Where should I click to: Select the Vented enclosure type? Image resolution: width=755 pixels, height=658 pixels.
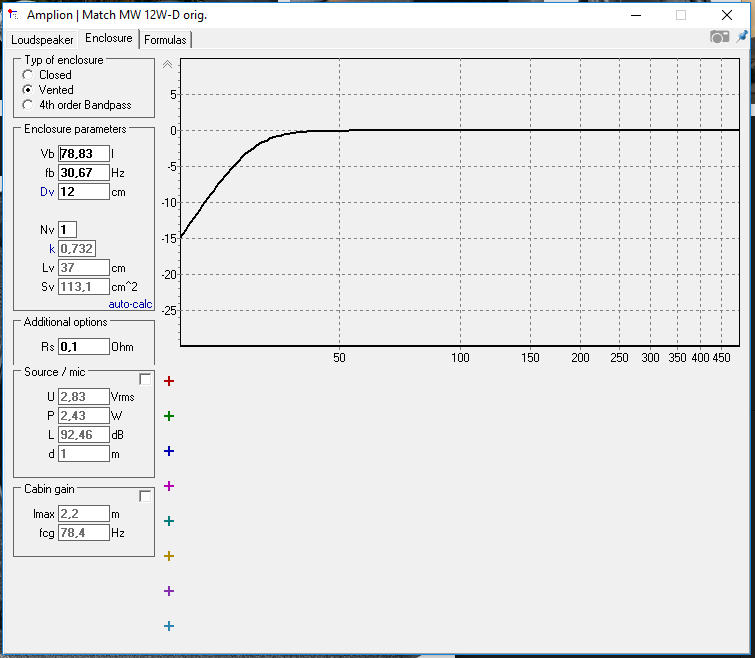[27, 90]
